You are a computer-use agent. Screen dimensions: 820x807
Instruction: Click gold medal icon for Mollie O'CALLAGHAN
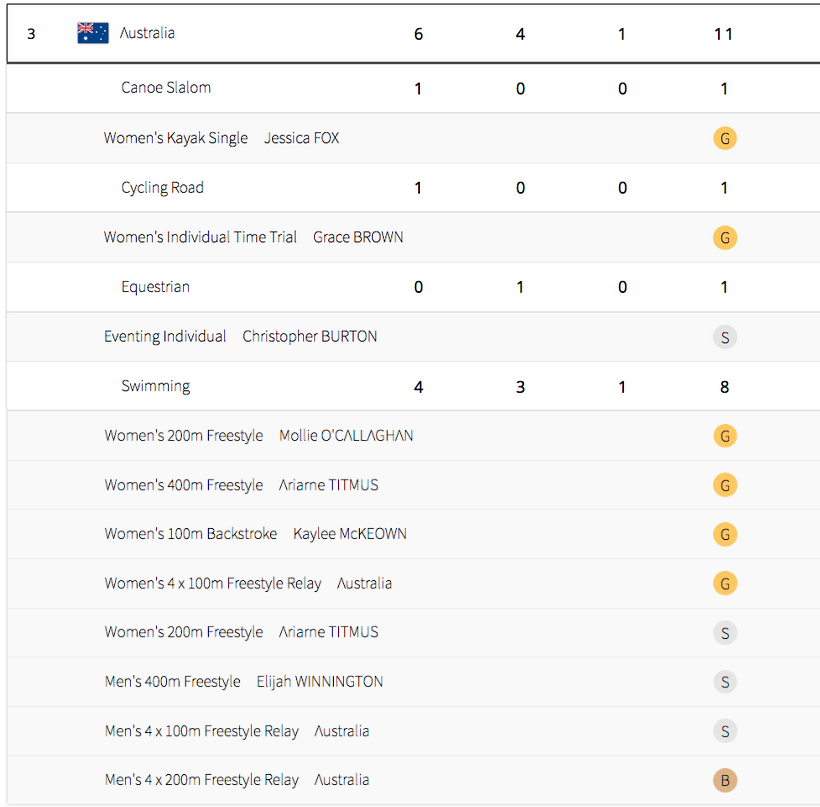tap(725, 436)
